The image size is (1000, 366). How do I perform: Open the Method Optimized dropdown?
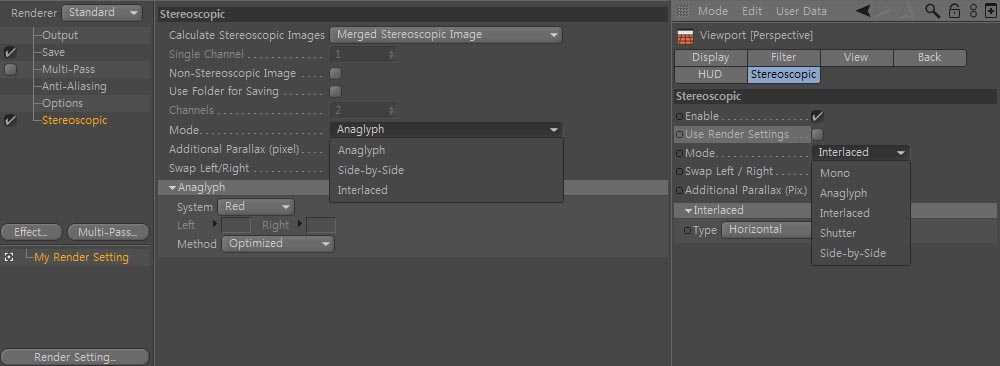[x=278, y=244]
